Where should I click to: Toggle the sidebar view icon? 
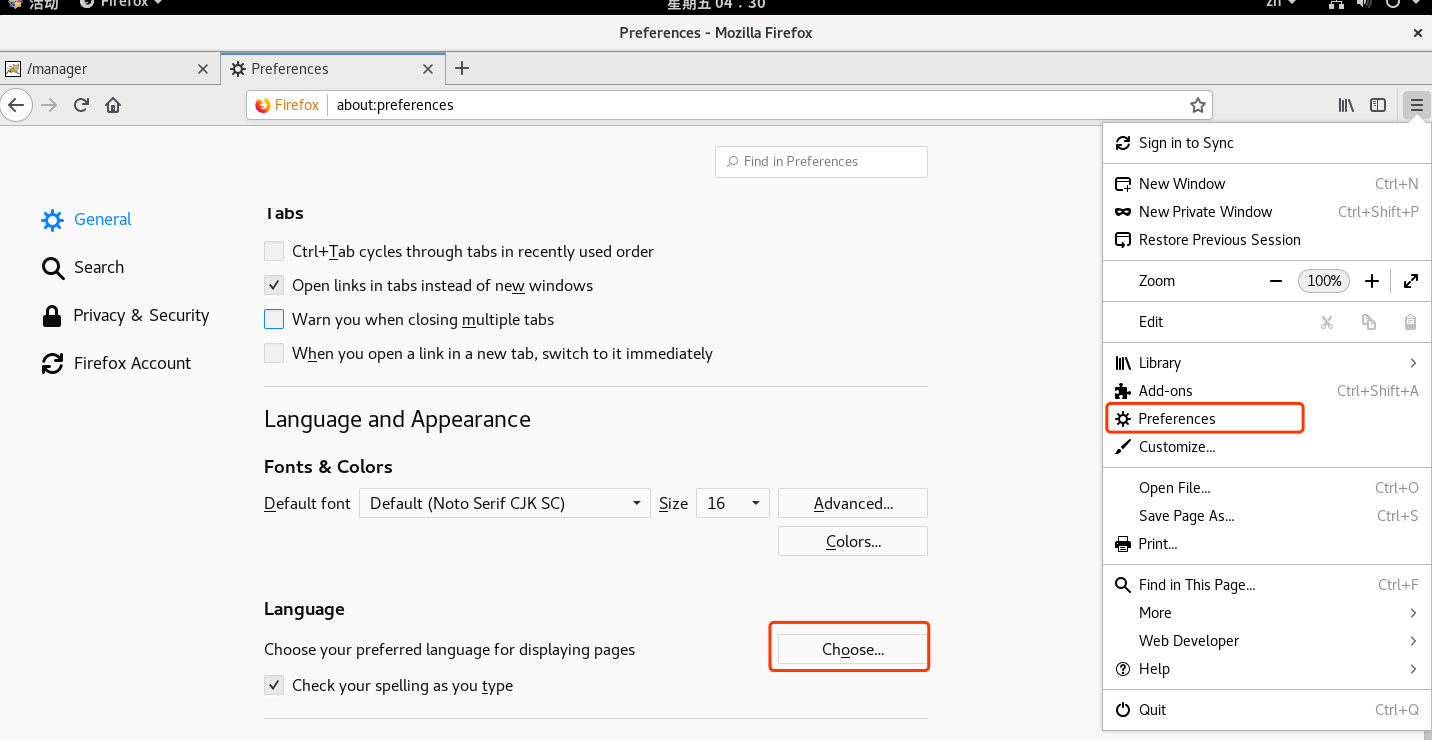(x=1378, y=105)
